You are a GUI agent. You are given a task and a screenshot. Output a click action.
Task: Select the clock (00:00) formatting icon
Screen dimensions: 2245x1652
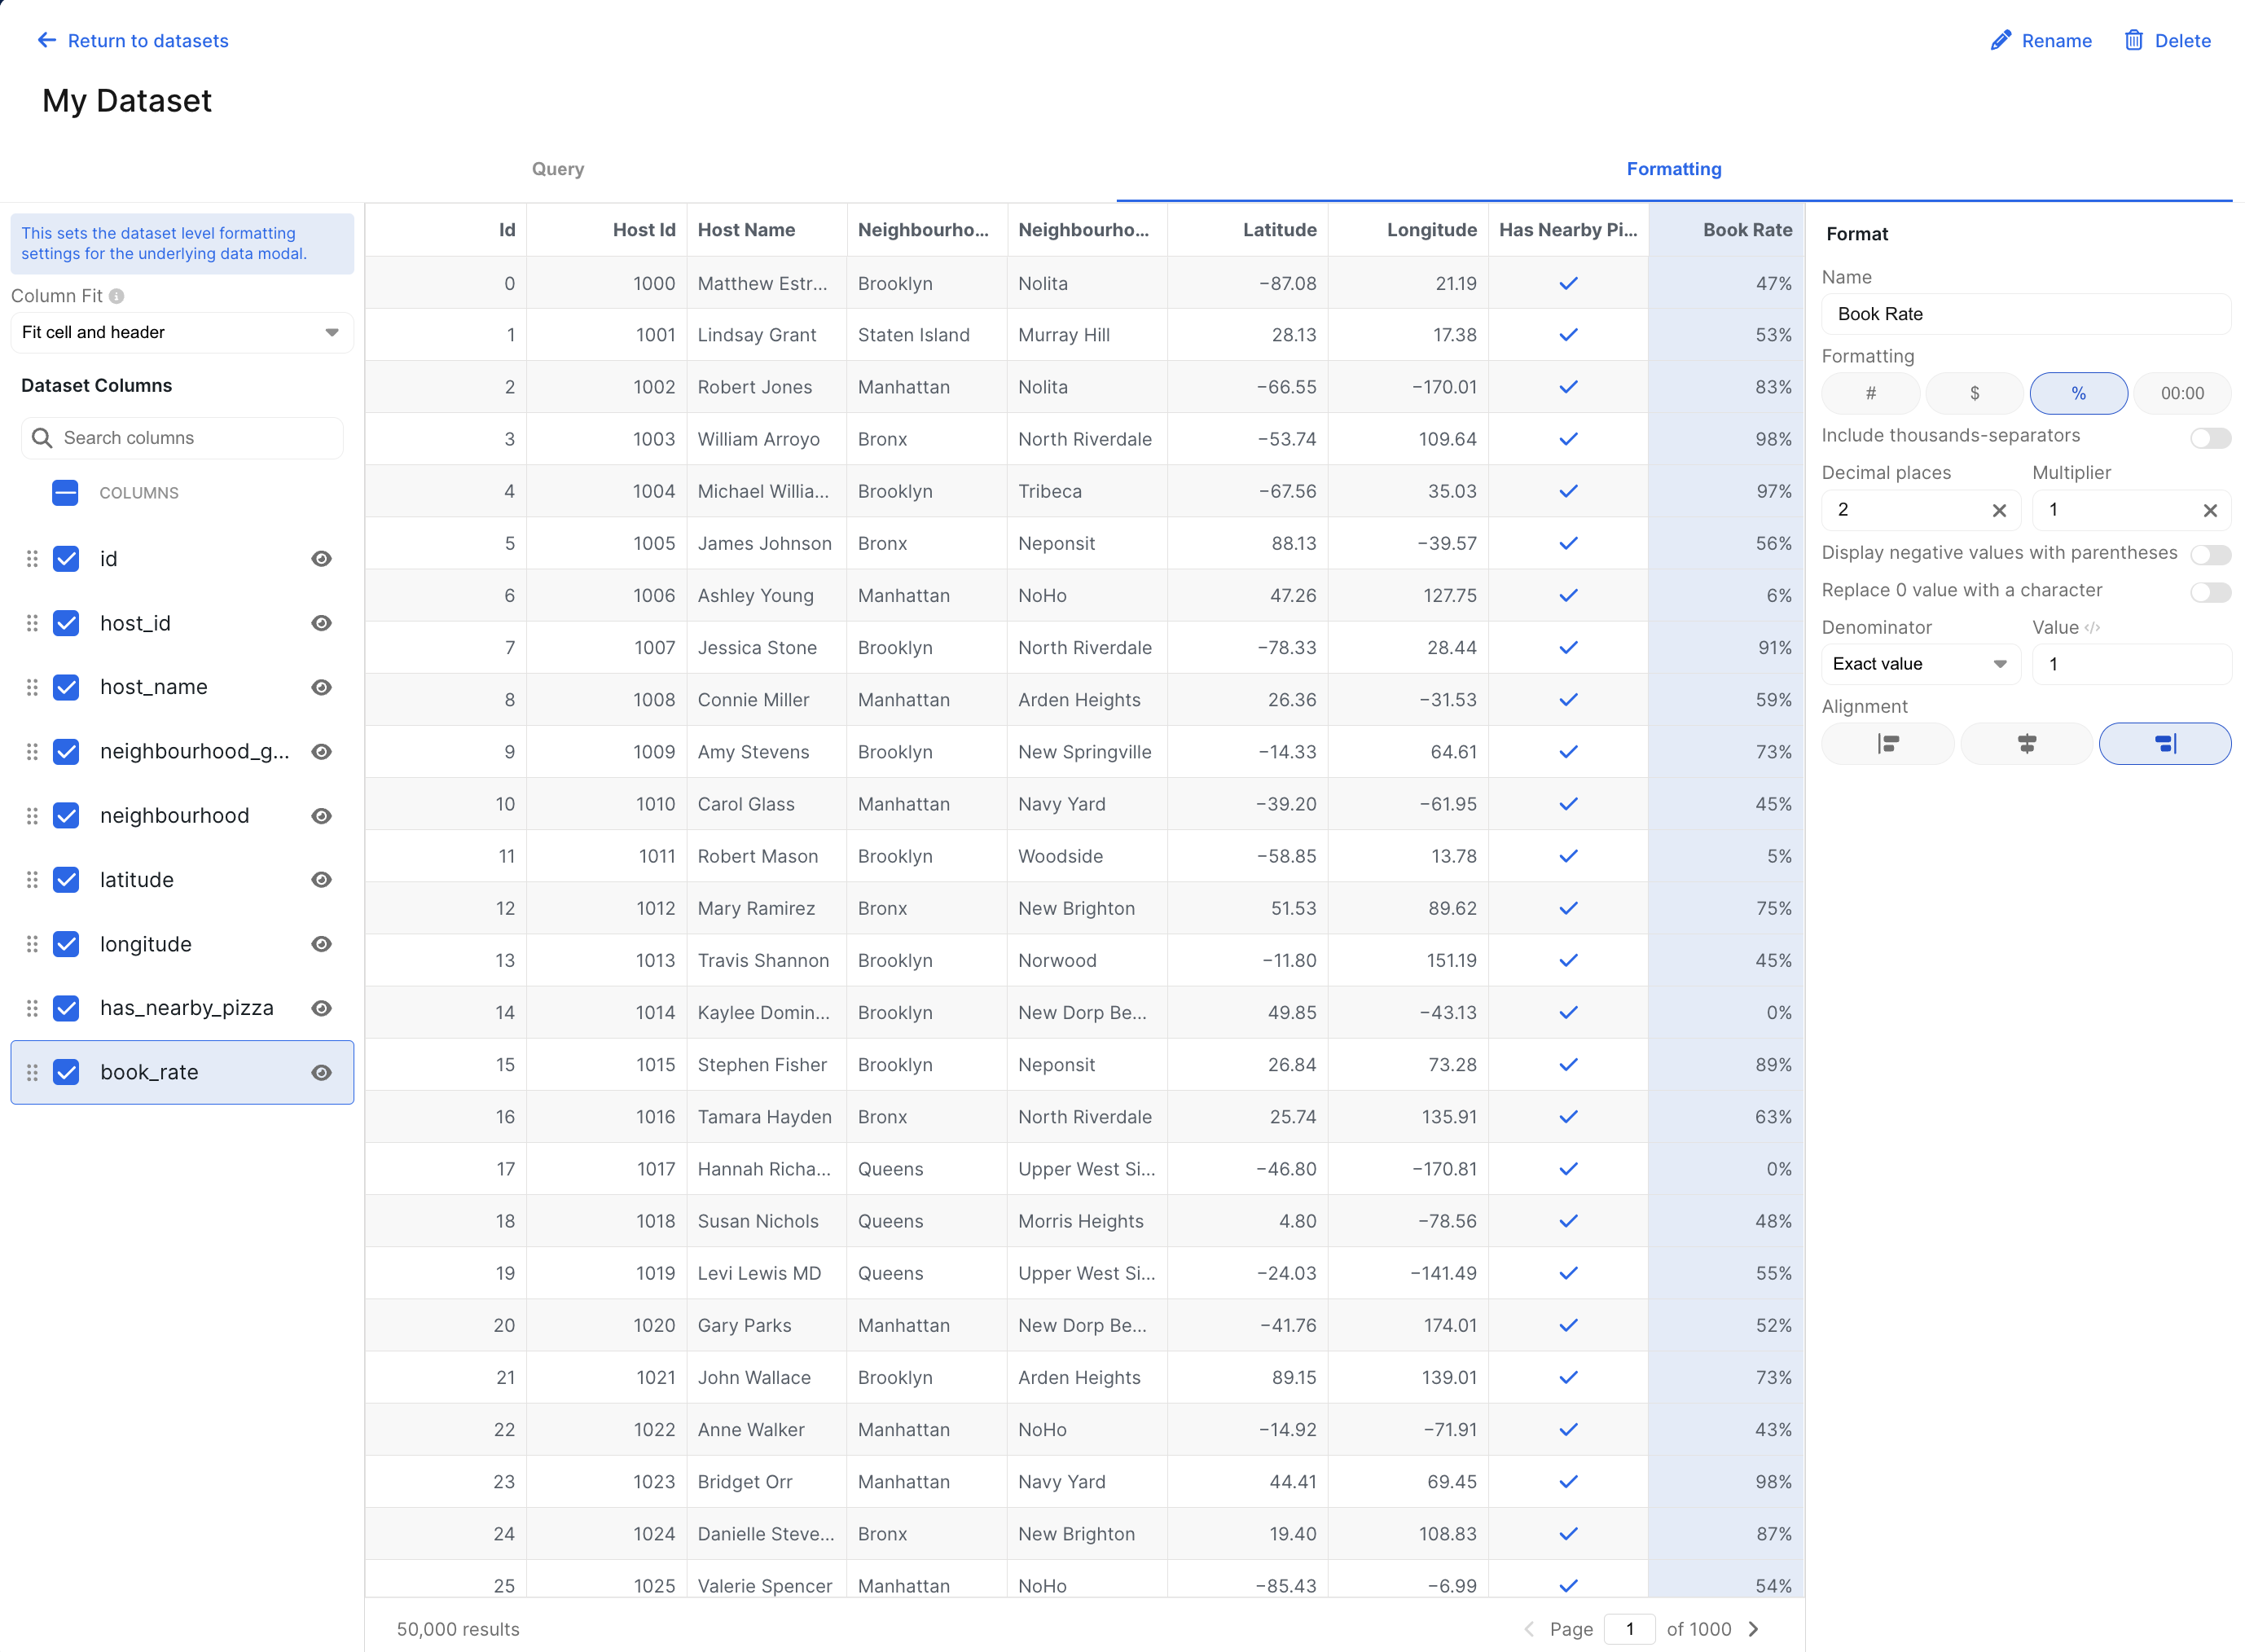pyautogui.click(x=2182, y=393)
